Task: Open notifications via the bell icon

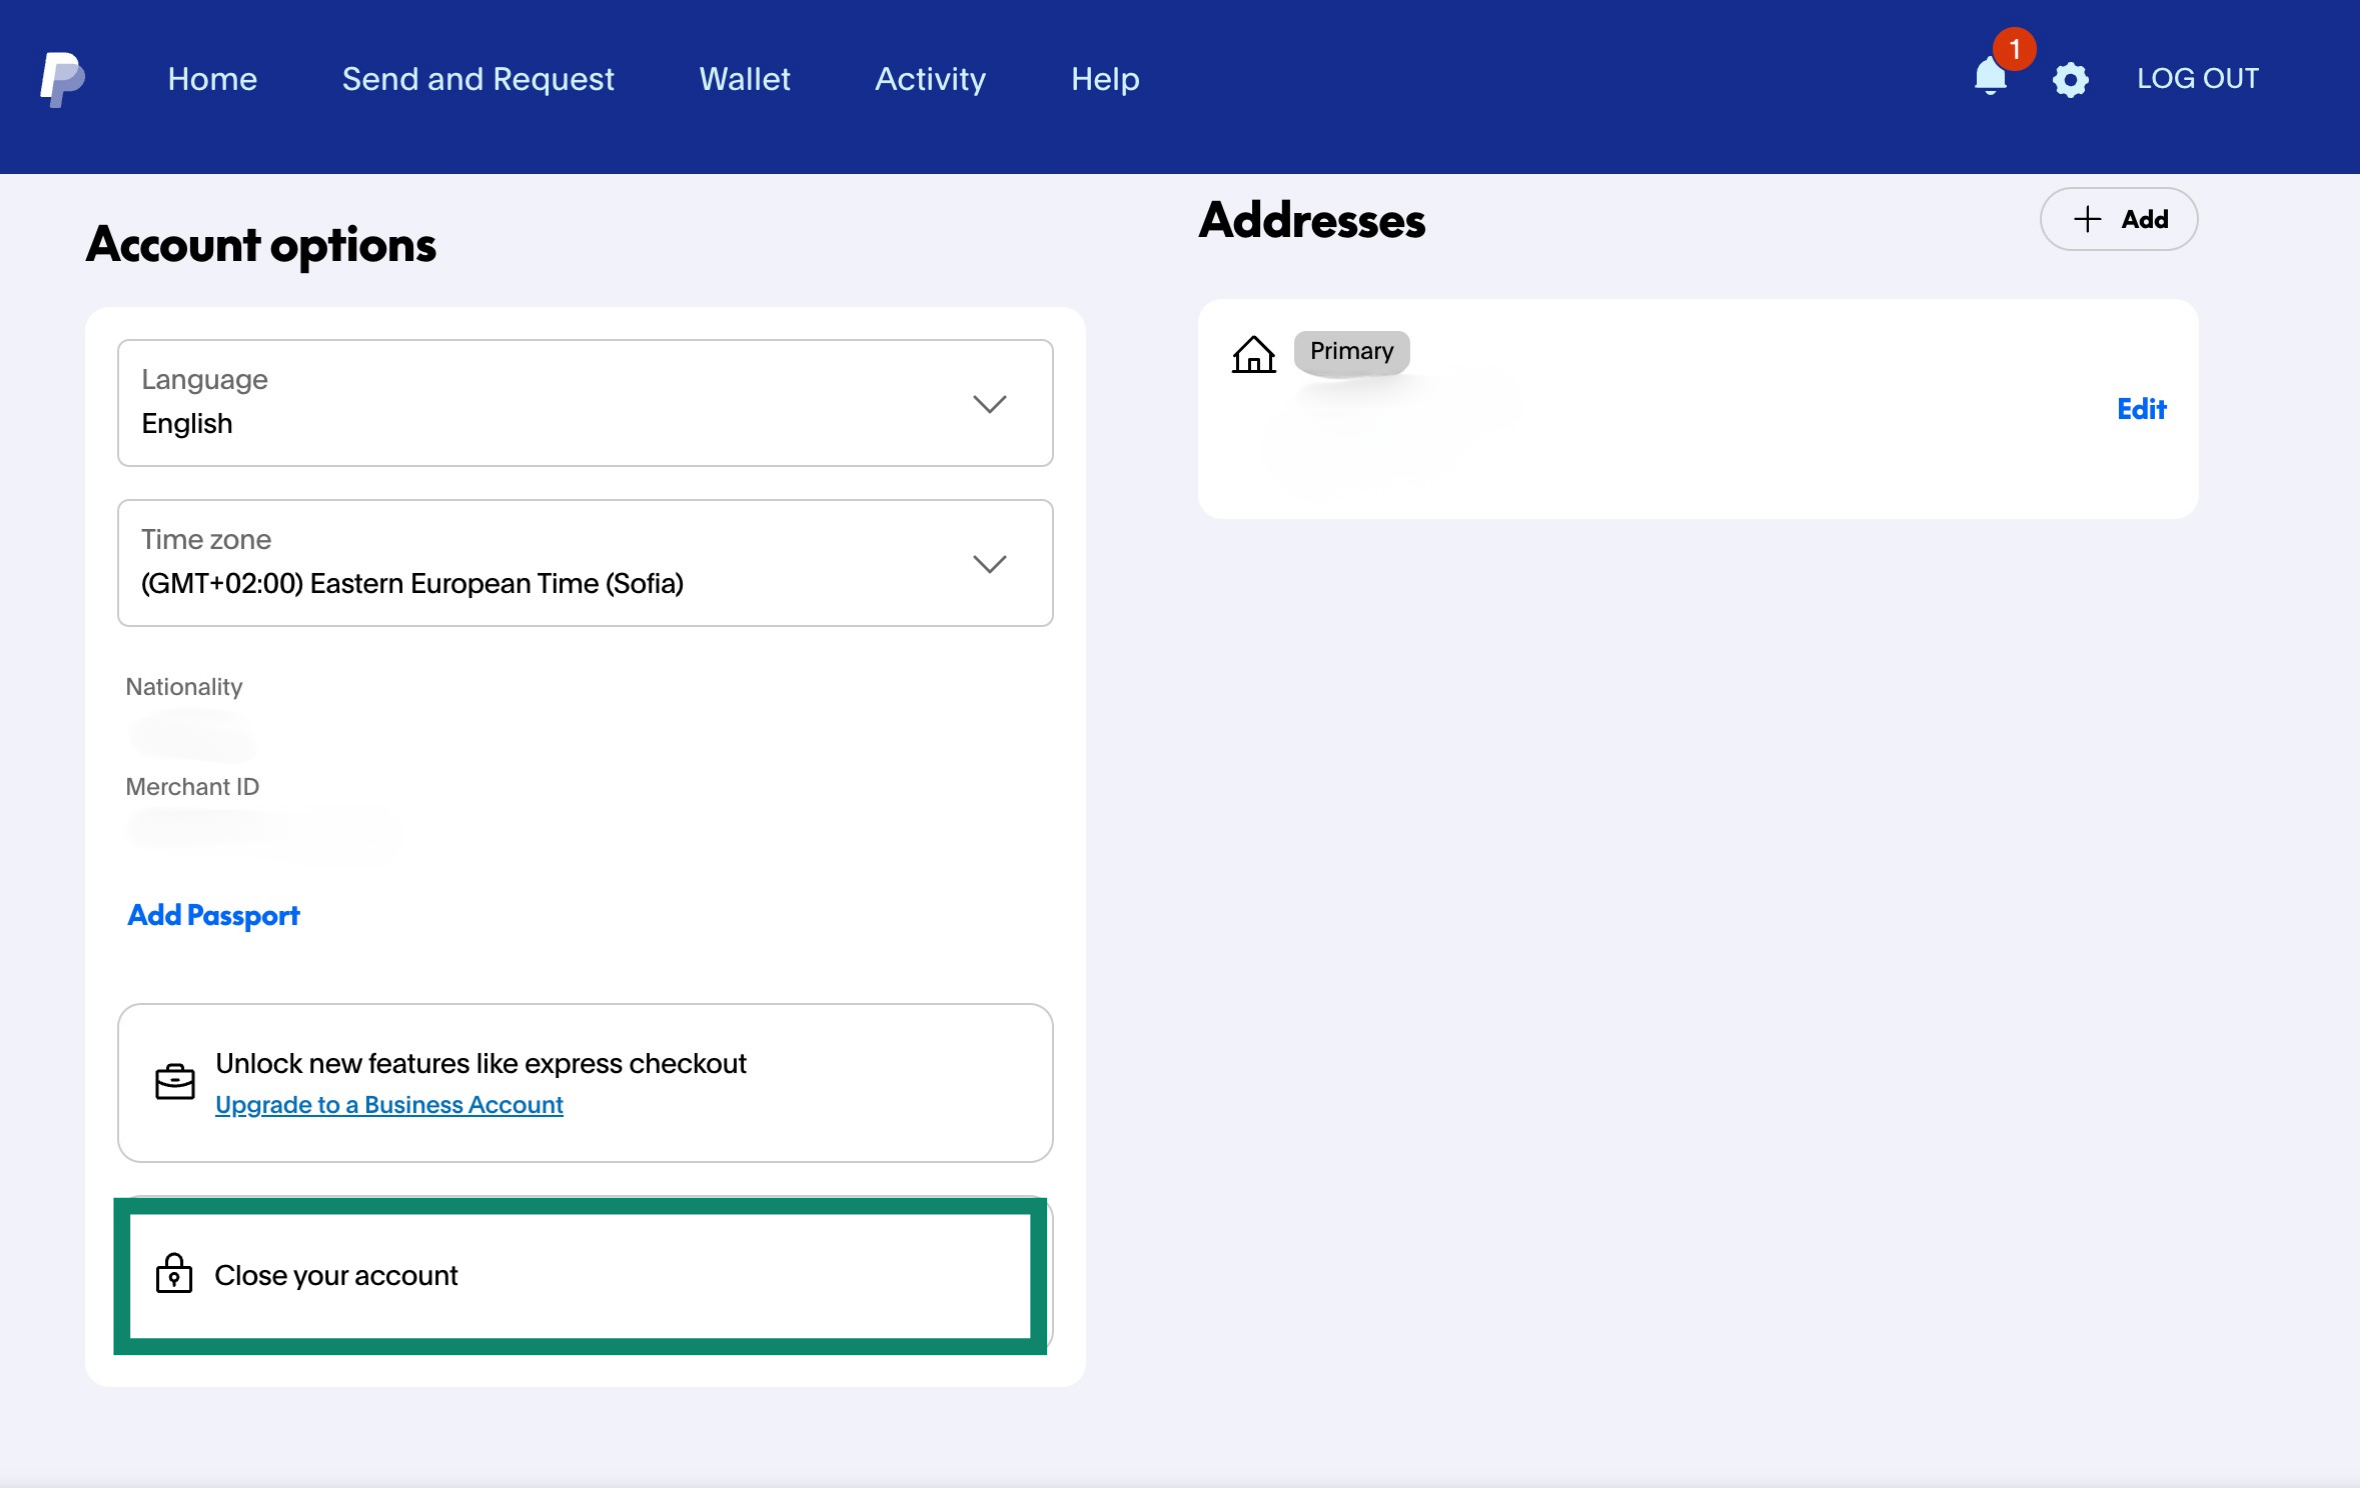Action: [x=1990, y=80]
